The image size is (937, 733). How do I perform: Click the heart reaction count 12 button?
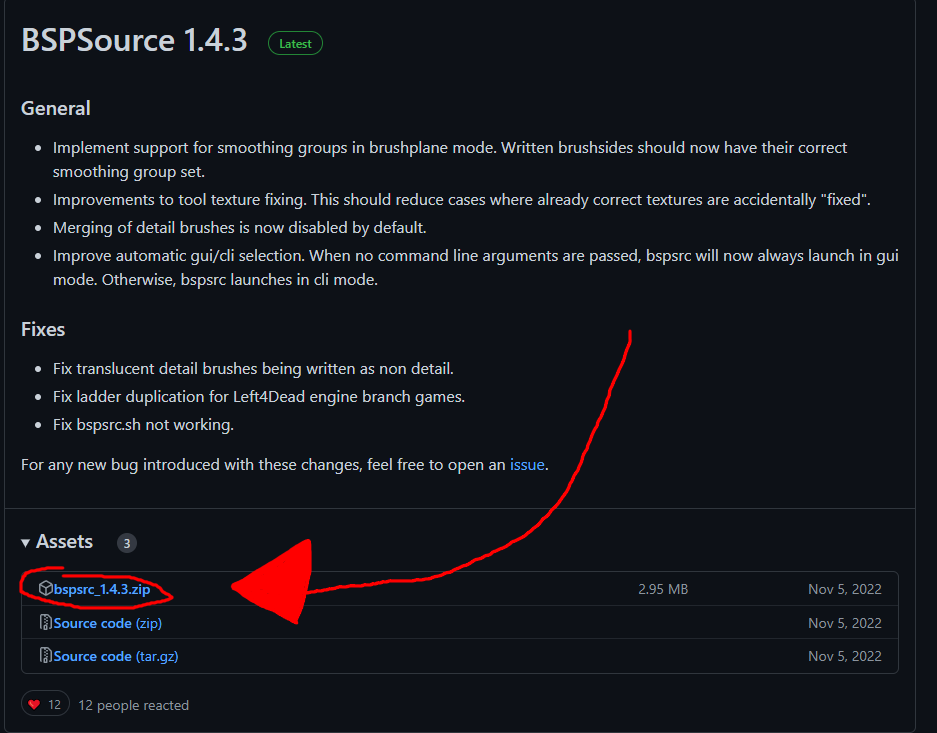[45, 704]
